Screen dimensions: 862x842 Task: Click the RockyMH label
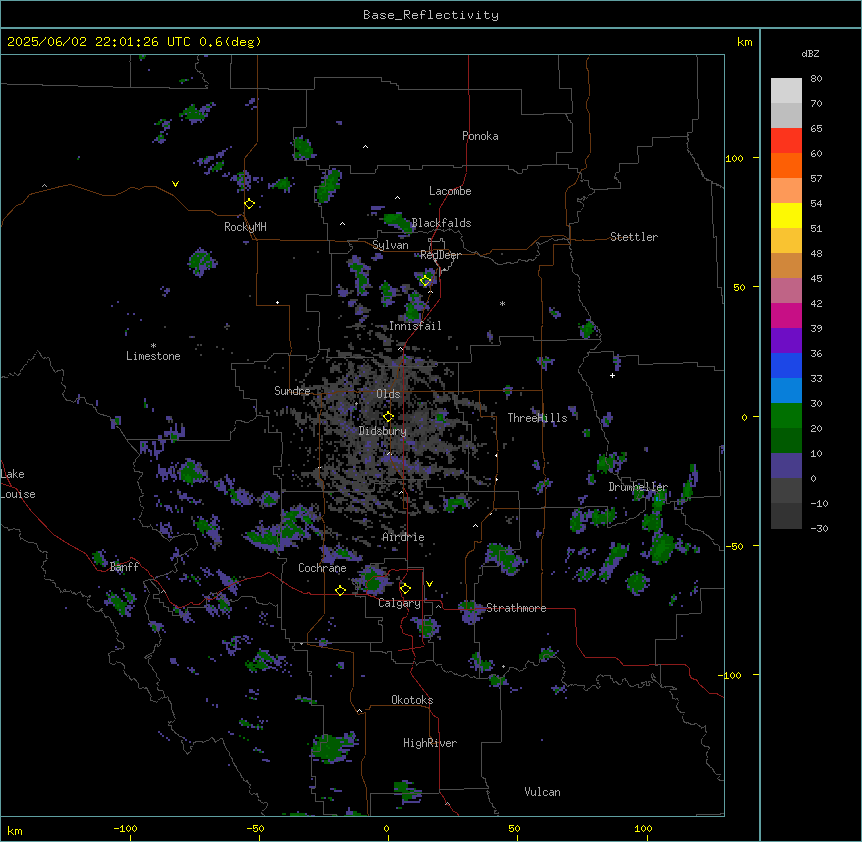245,227
